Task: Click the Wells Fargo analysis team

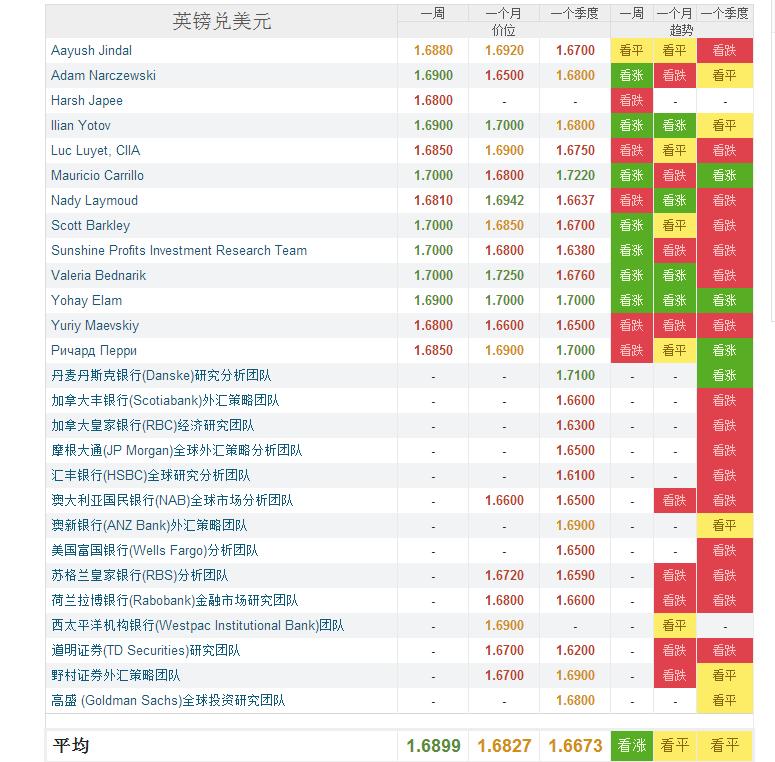Action: 155,550
